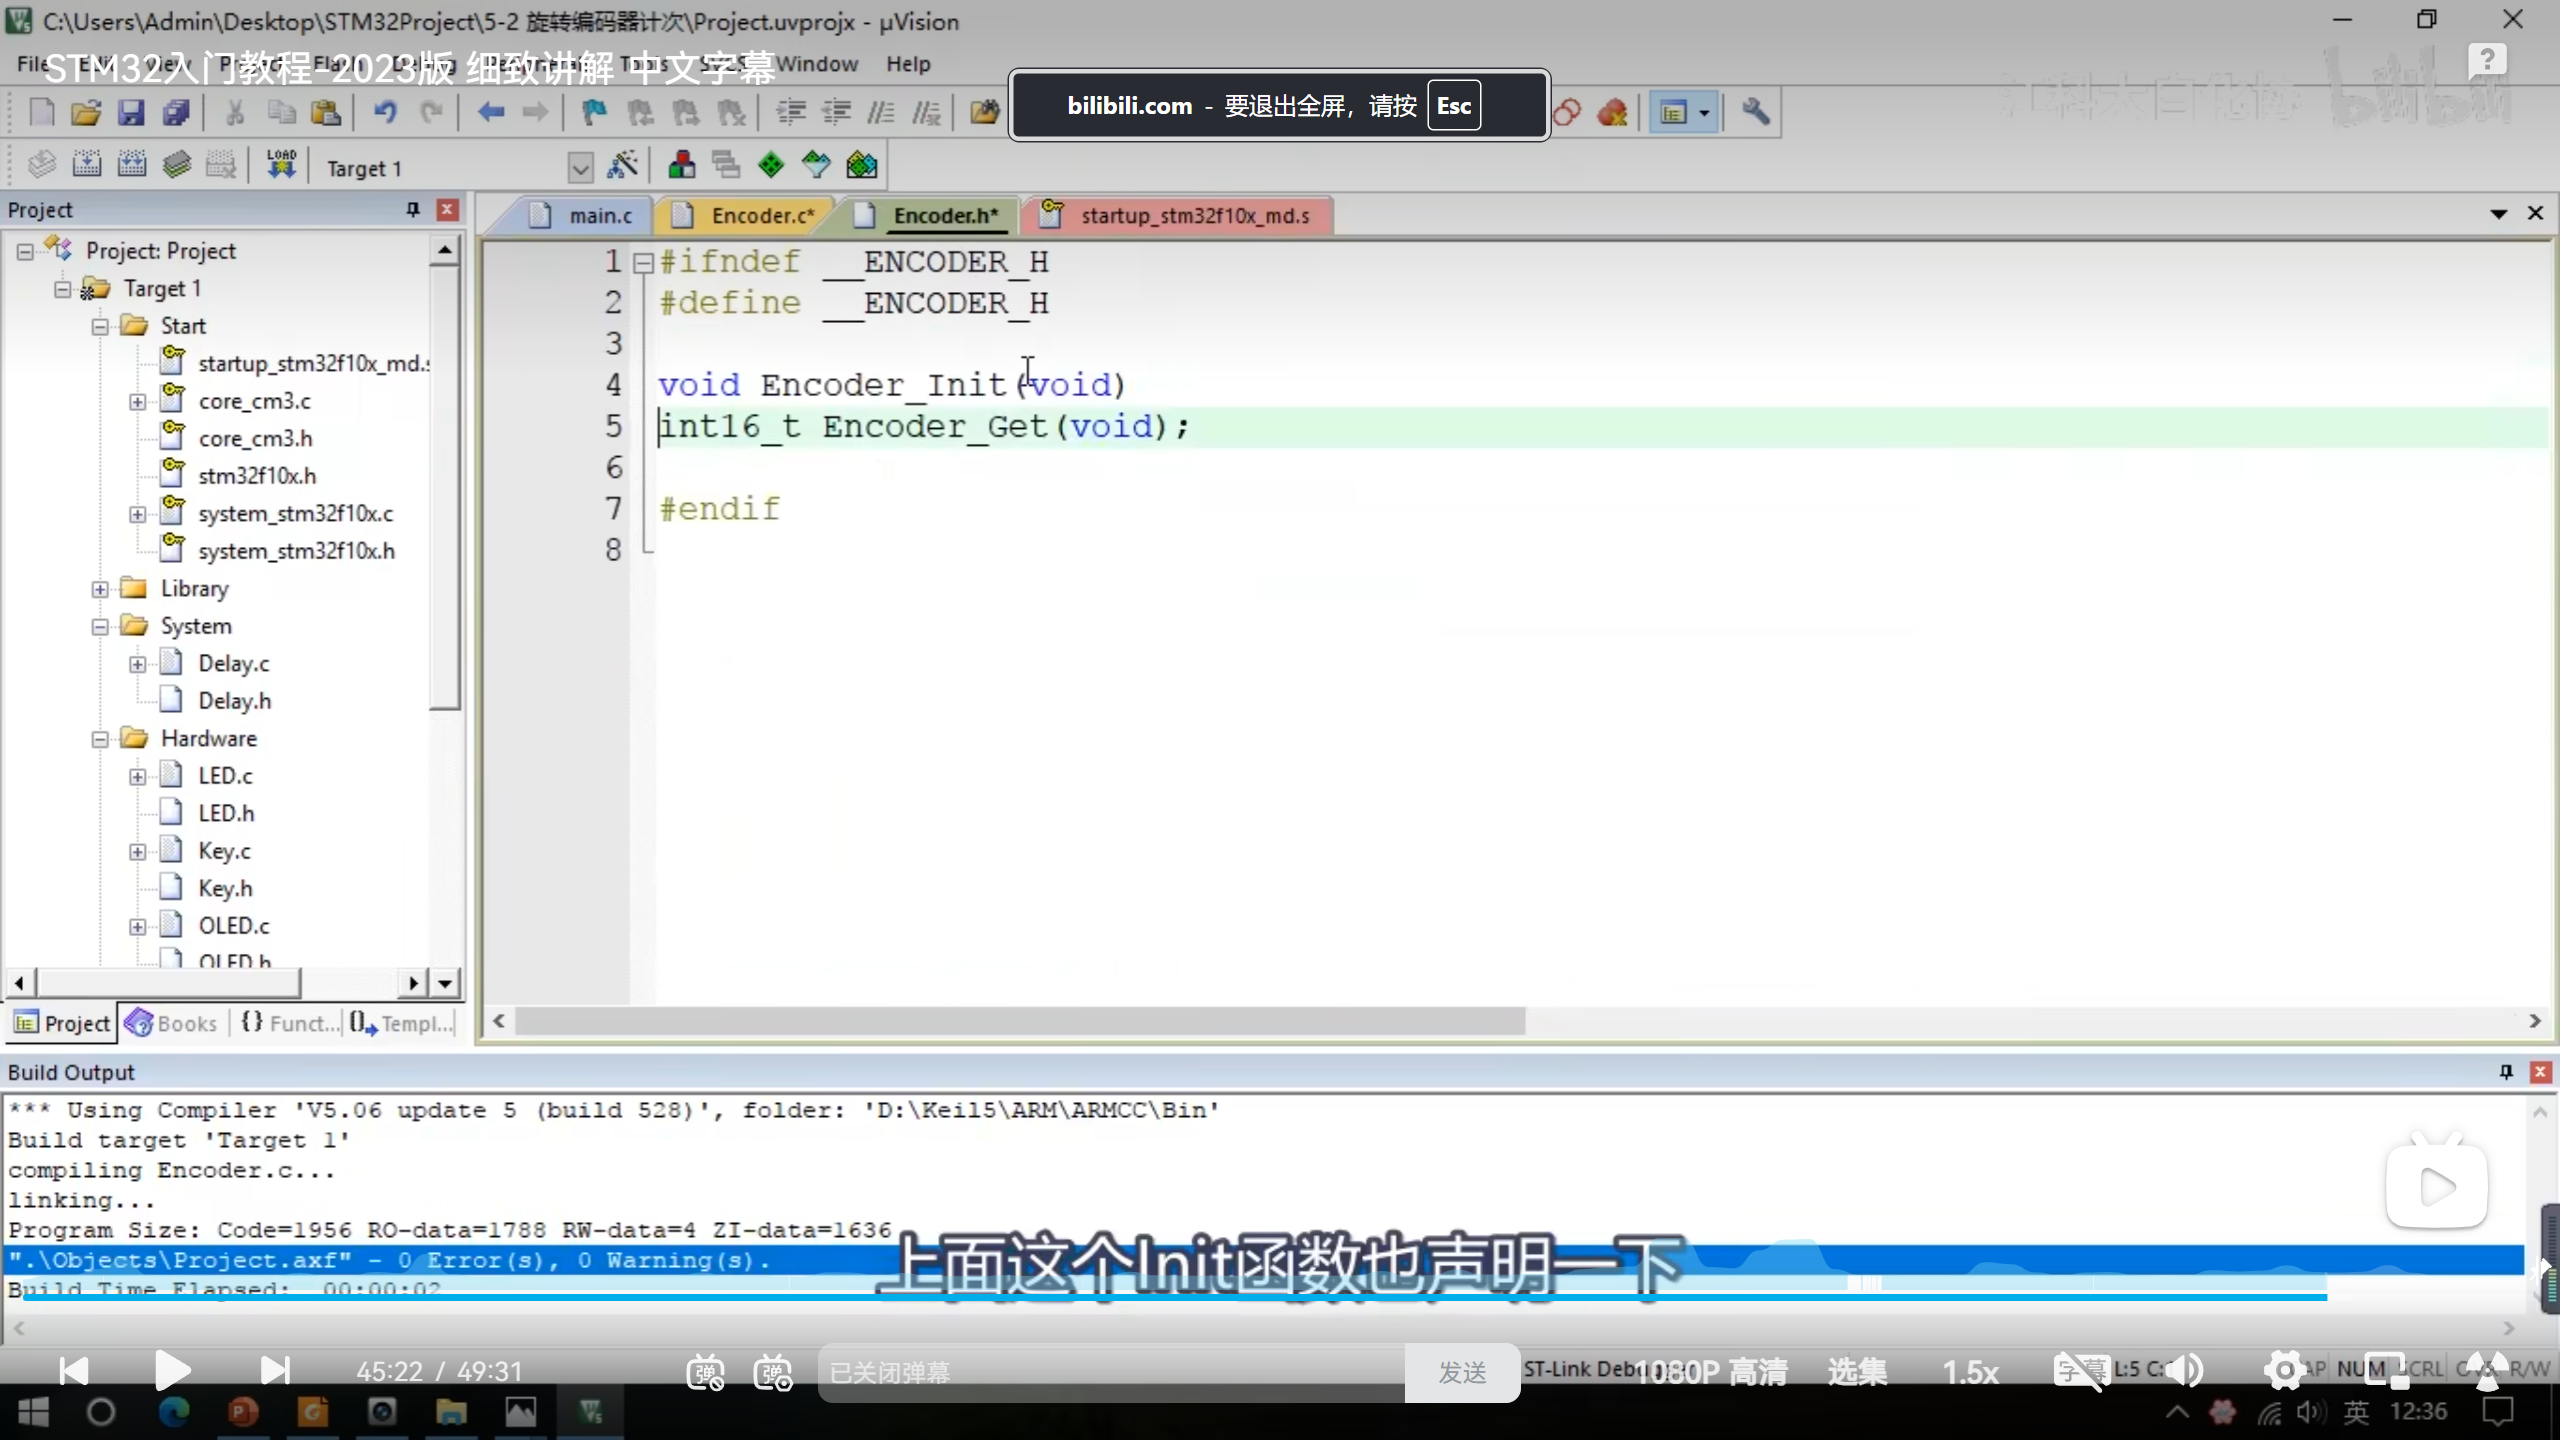Open the Target 1 dropdown

580,168
